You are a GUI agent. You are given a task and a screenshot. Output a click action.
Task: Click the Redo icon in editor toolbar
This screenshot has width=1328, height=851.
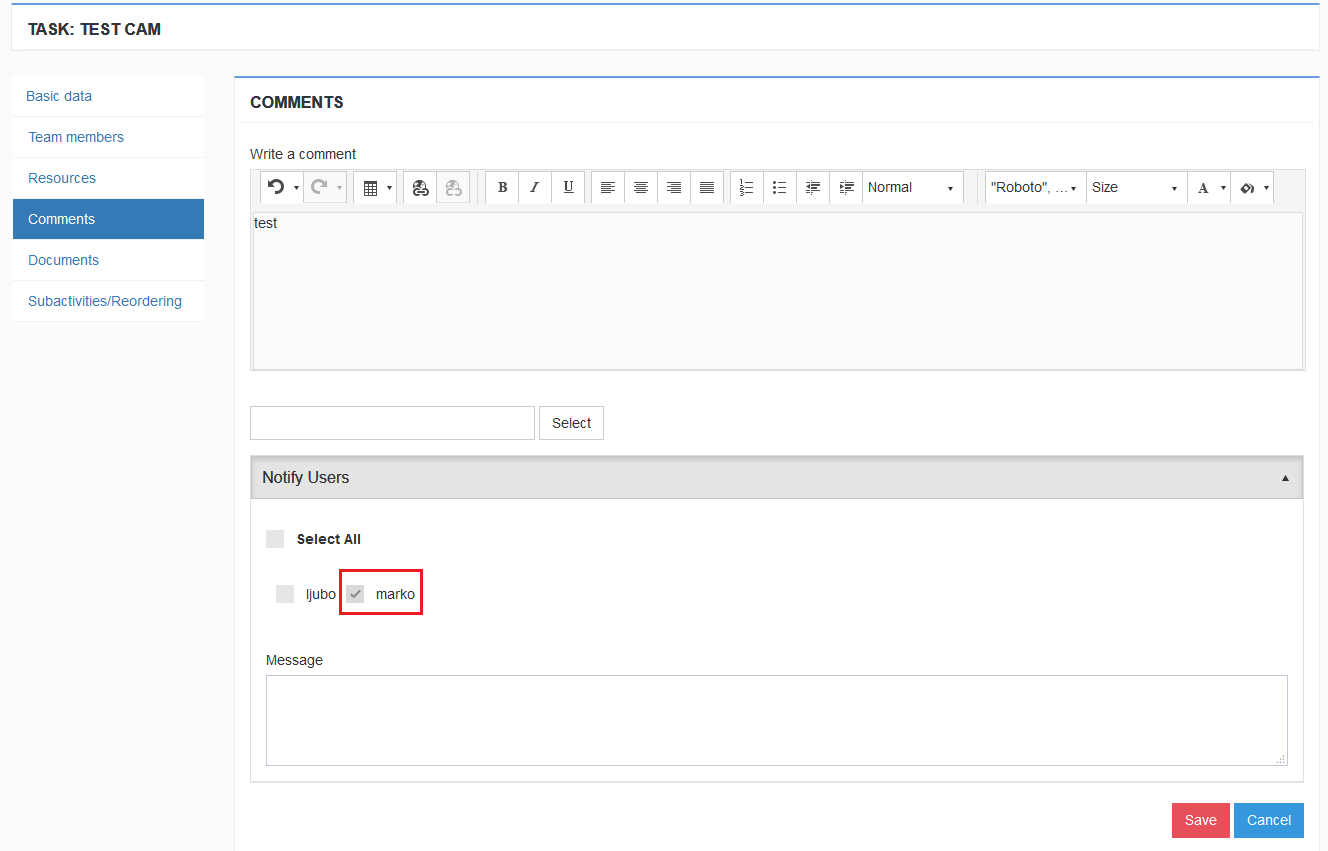pos(319,187)
